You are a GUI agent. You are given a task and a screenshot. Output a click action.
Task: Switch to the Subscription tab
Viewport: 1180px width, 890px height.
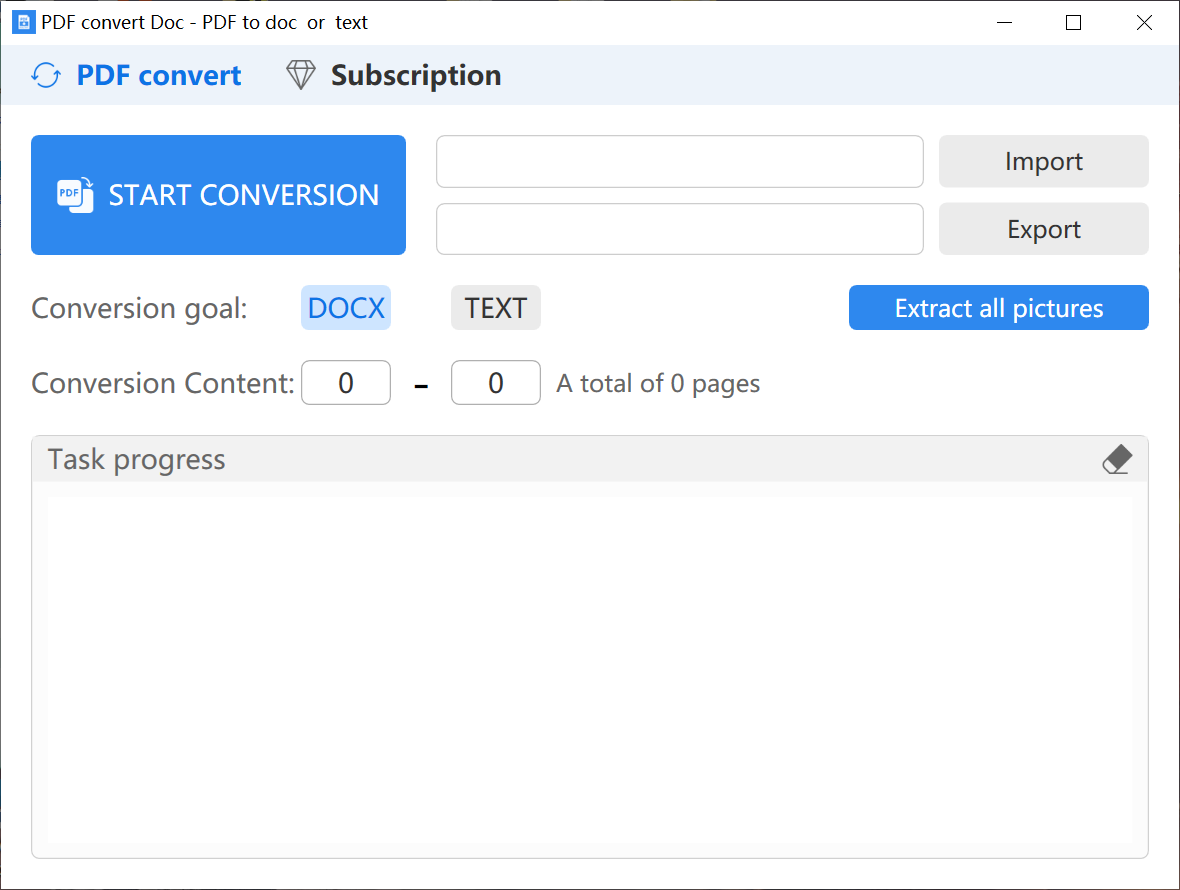coord(415,76)
